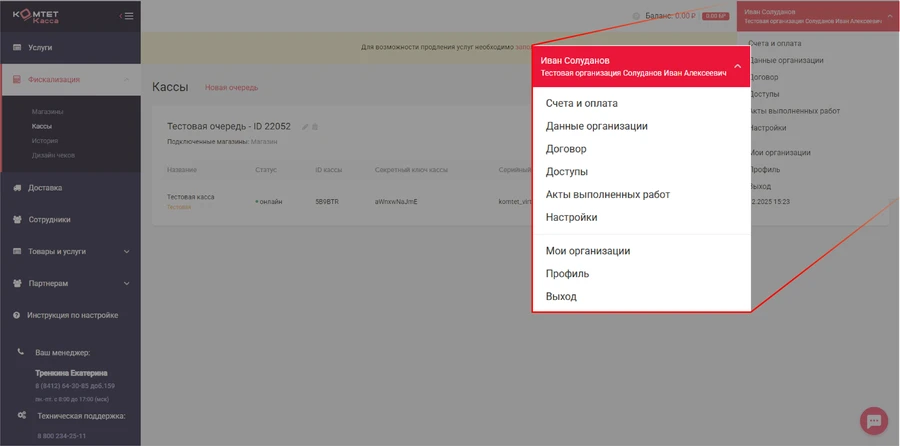Expand the Партнерам sidebar section
The width and height of the screenshot is (900, 446).
coord(126,283)
